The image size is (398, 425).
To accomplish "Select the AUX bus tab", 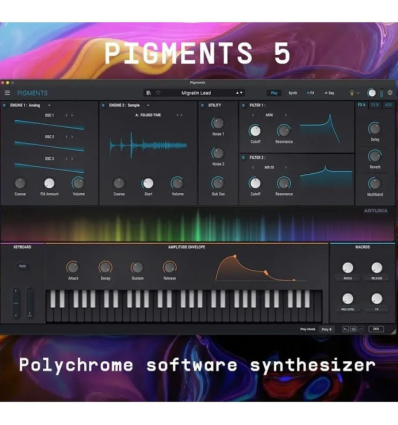I will coord(388,105).
